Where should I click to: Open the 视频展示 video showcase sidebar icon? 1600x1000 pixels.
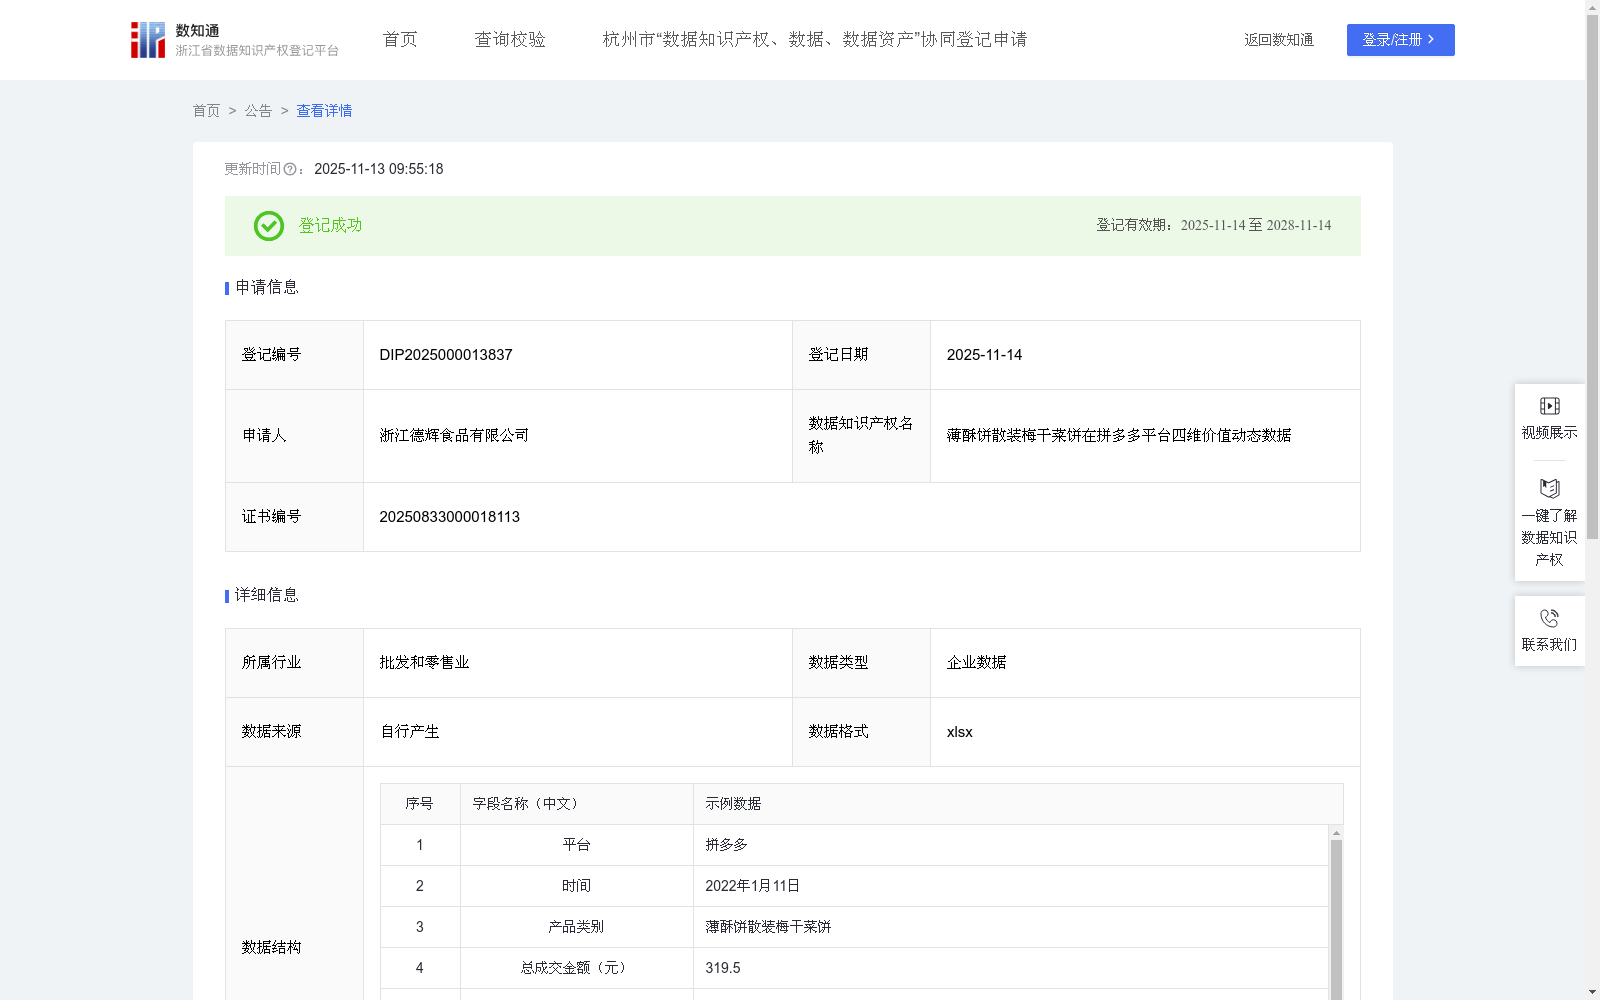pyautogui.click(x=1549, y=406)
